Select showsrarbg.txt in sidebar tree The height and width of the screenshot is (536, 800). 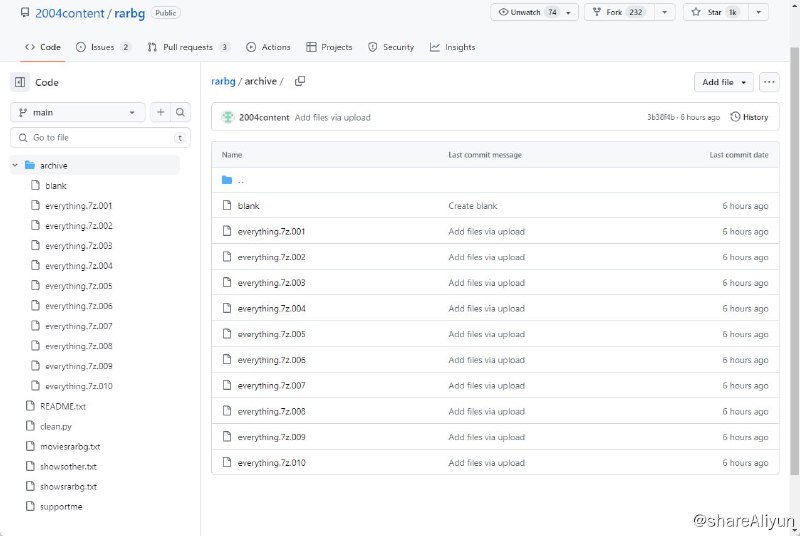tap(68, 487)
